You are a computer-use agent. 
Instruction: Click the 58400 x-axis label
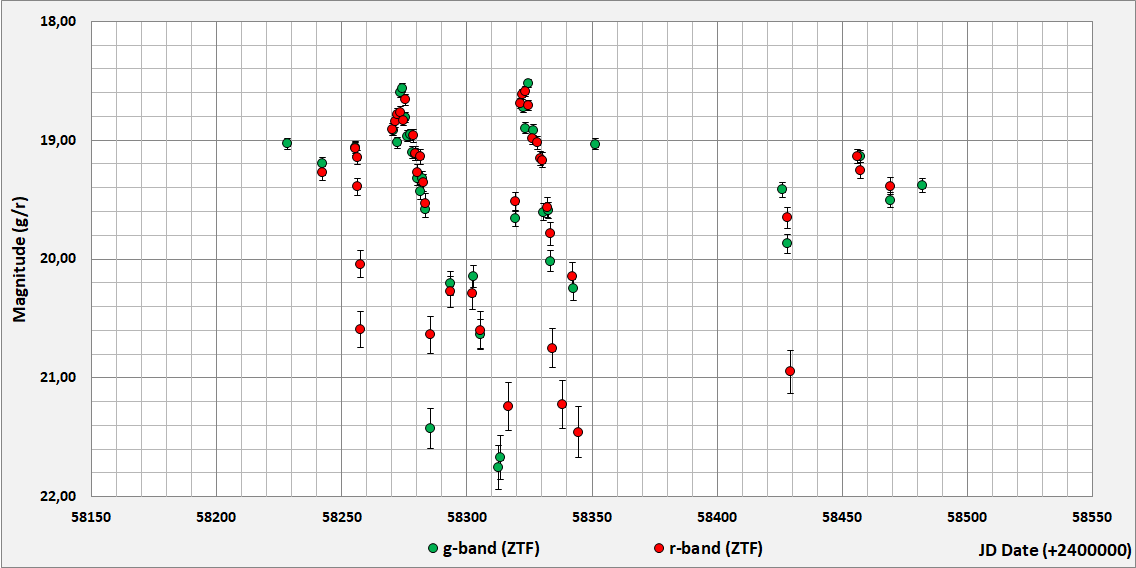[718, 517]
